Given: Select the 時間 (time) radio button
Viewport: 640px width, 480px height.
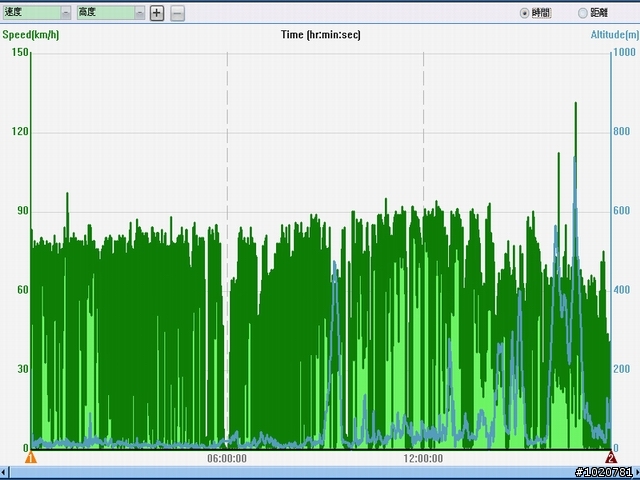Looking at the screenshot, I should click(524, 13).
